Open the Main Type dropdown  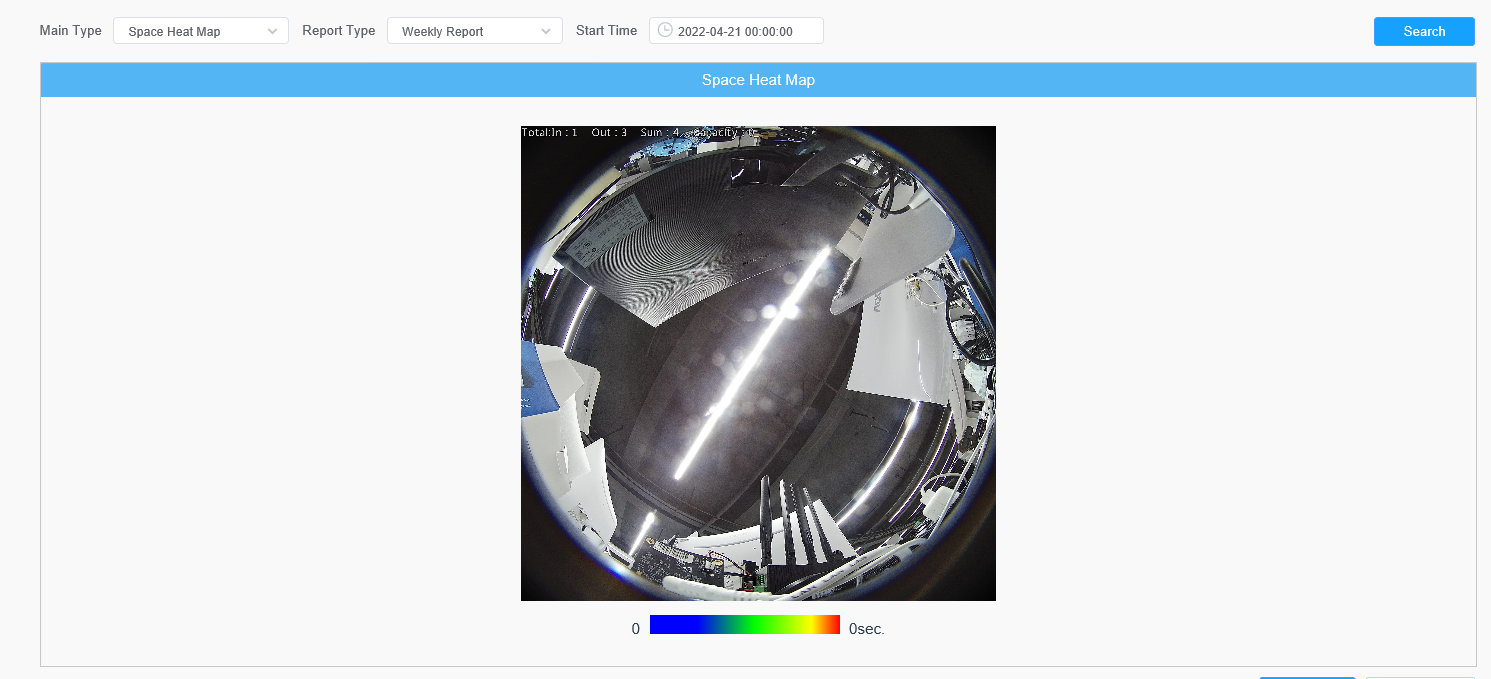(201, 31)
